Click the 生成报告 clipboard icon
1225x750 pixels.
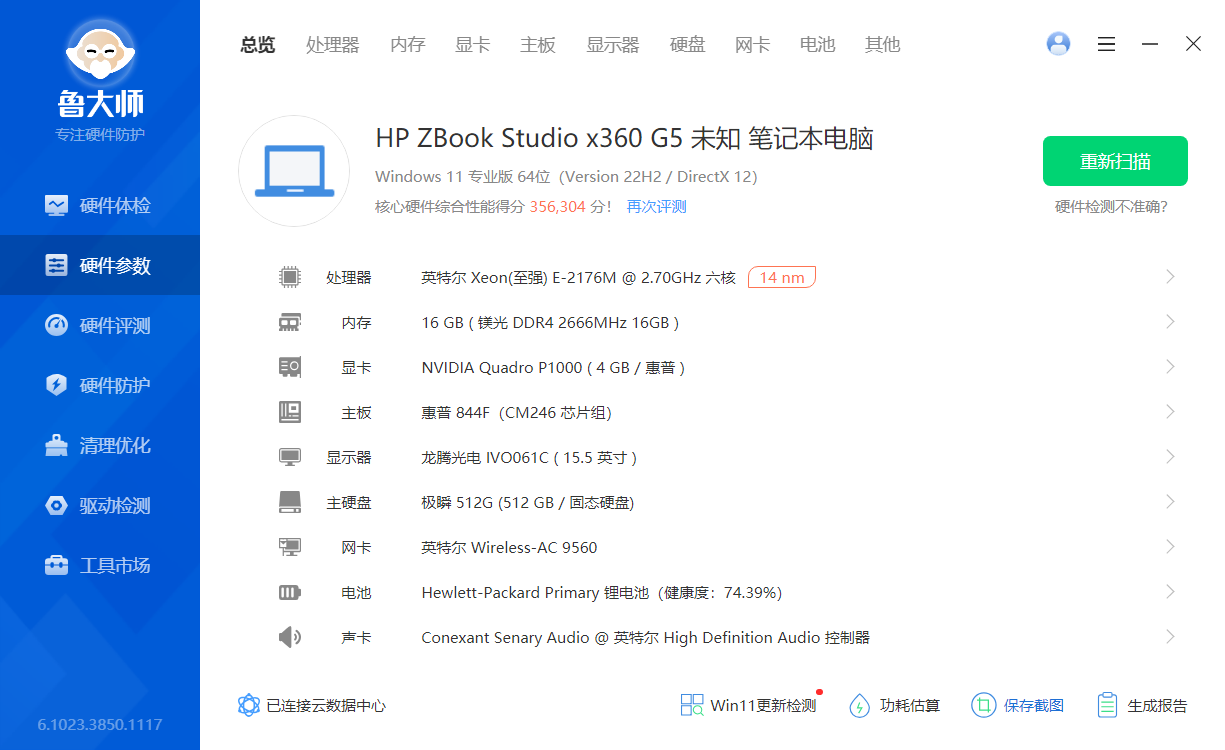(1107, 705)
